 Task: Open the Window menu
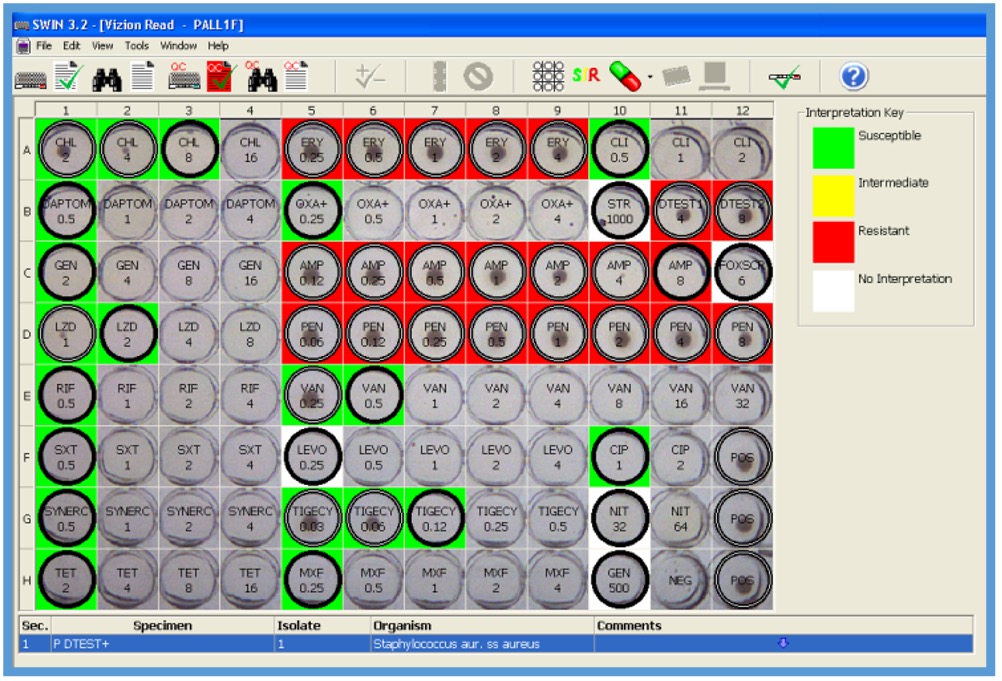(178, 46)
